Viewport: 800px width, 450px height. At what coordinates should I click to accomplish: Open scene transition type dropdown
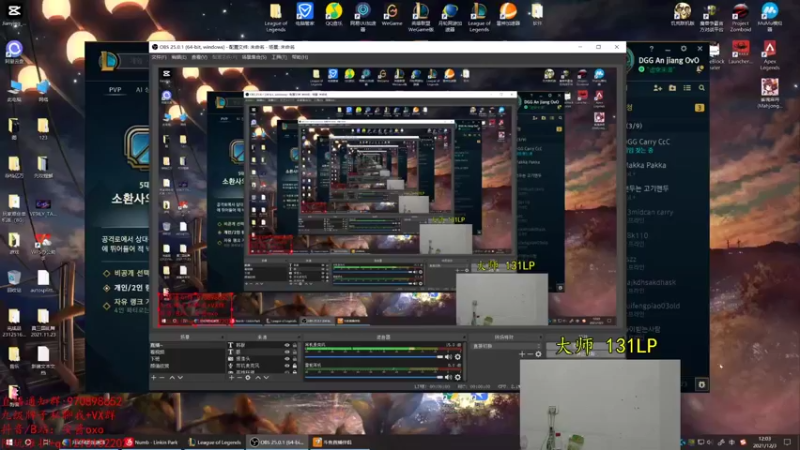coord(506,346)
